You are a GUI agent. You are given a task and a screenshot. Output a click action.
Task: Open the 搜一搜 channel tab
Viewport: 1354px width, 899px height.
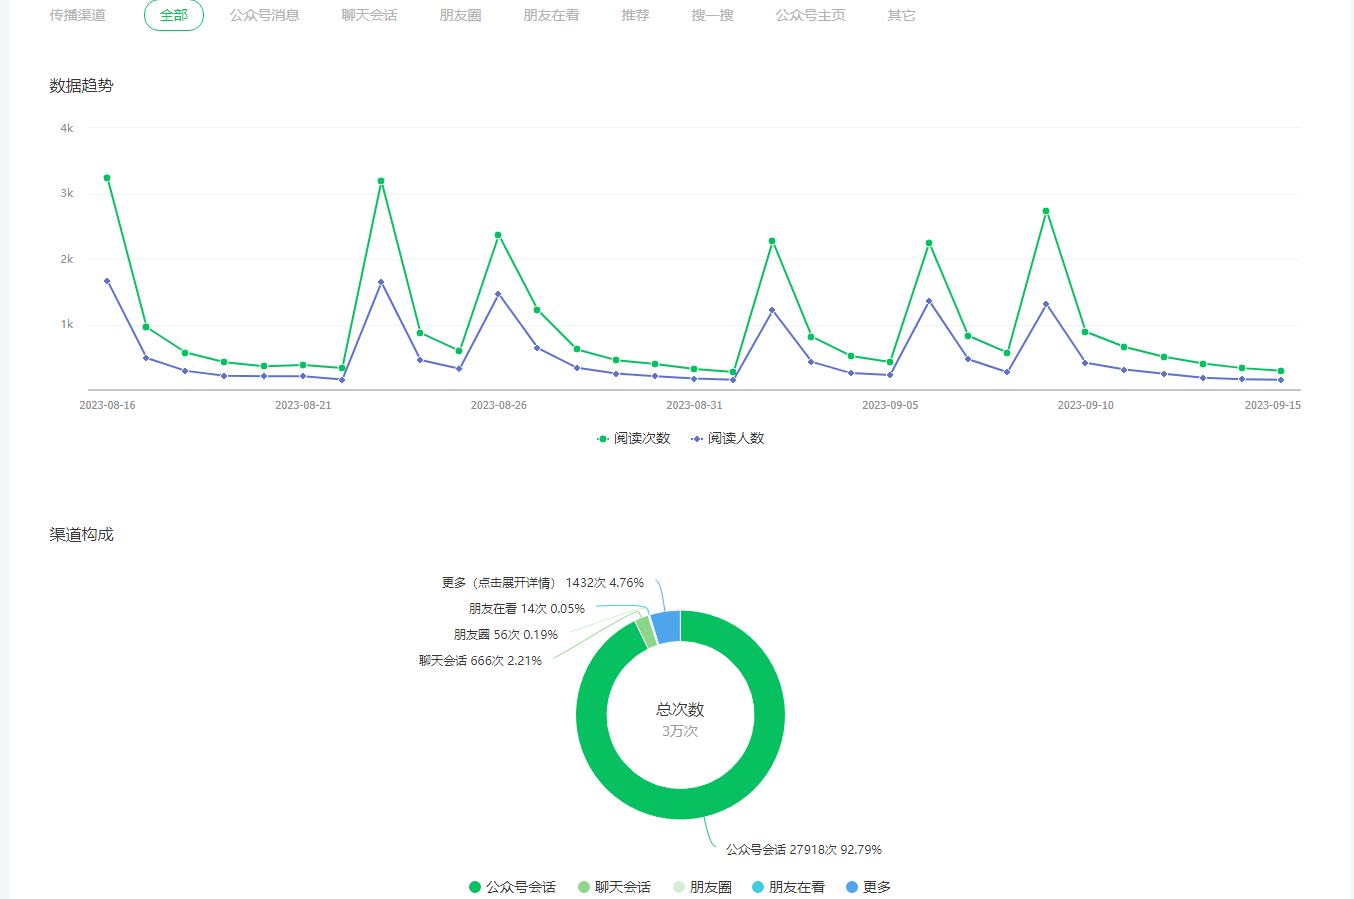(x=712, y=16)
